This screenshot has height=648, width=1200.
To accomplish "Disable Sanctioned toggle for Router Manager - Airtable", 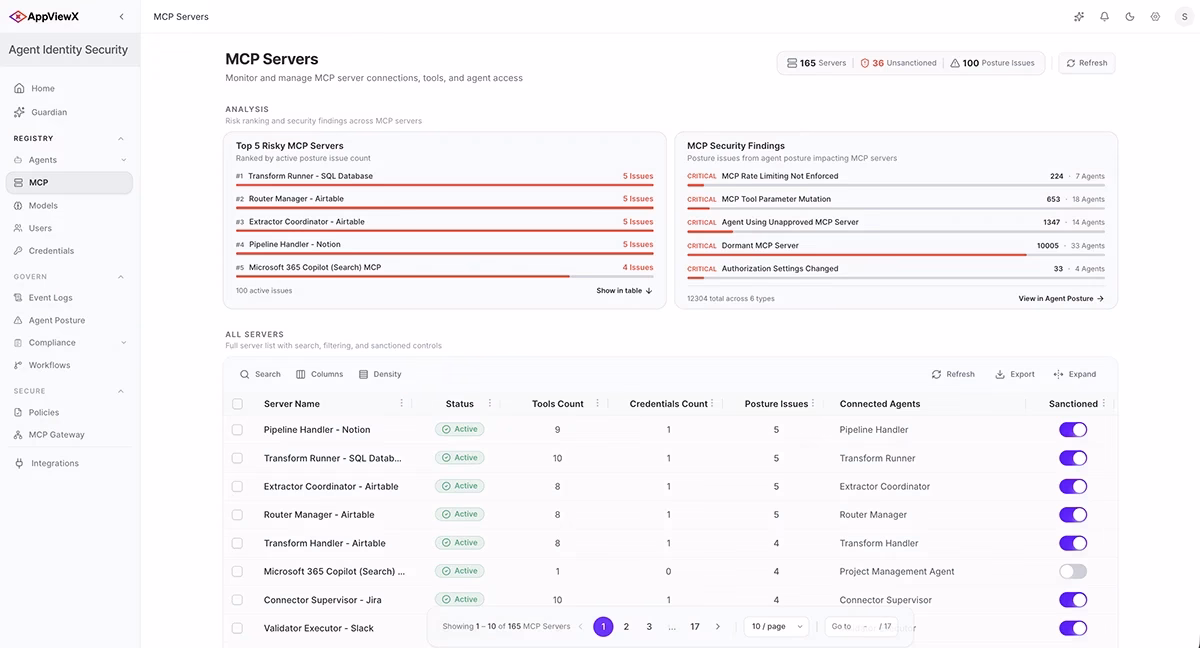I will 1073,515.
